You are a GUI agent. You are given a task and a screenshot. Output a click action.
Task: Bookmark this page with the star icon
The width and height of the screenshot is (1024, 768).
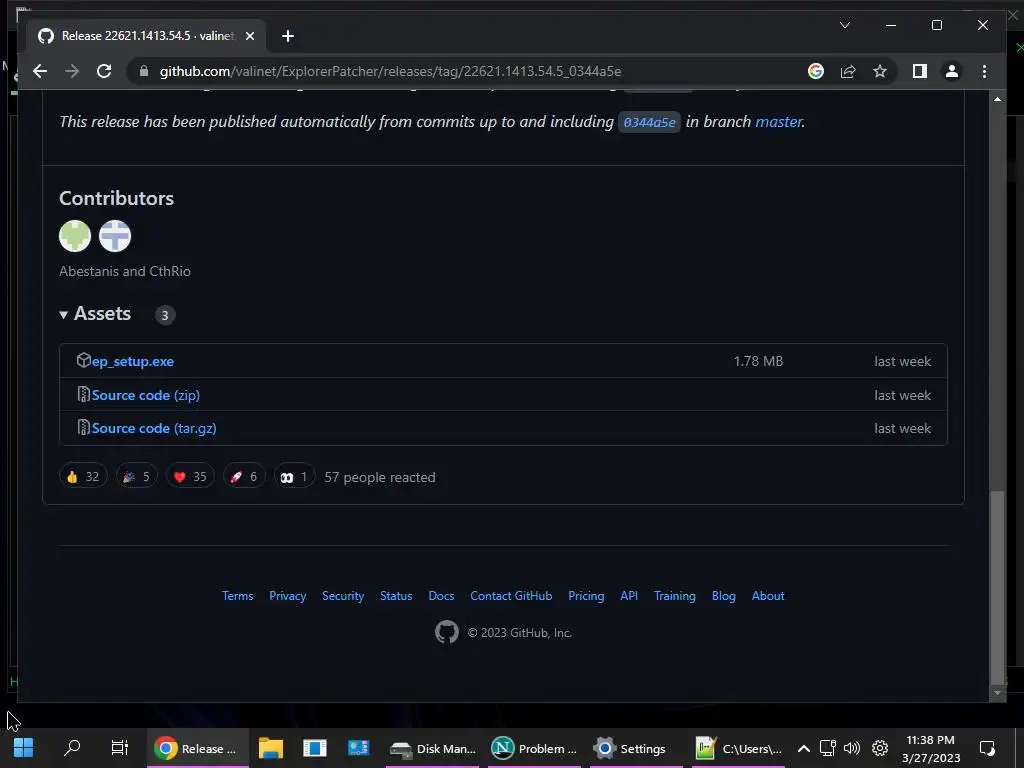[880, 71]
